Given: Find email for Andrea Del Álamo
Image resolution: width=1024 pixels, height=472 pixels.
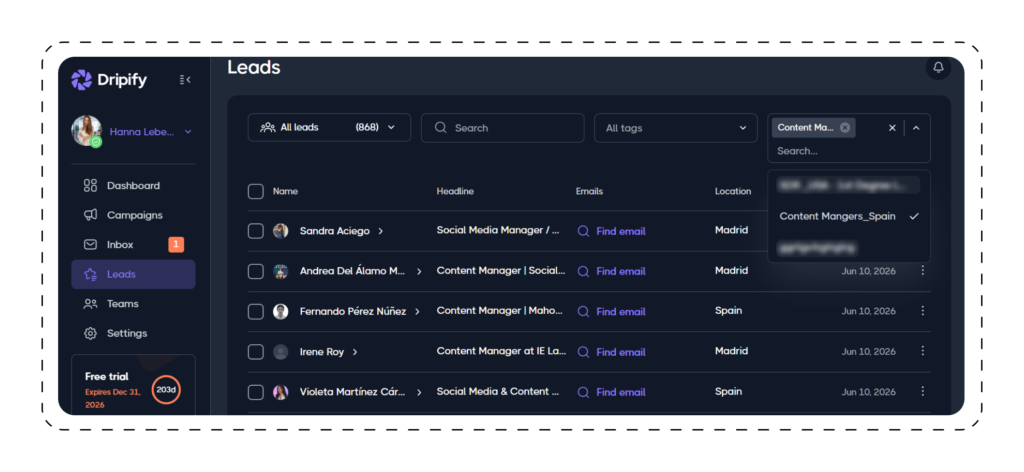Looking at the screenshot, I should 612,272.
